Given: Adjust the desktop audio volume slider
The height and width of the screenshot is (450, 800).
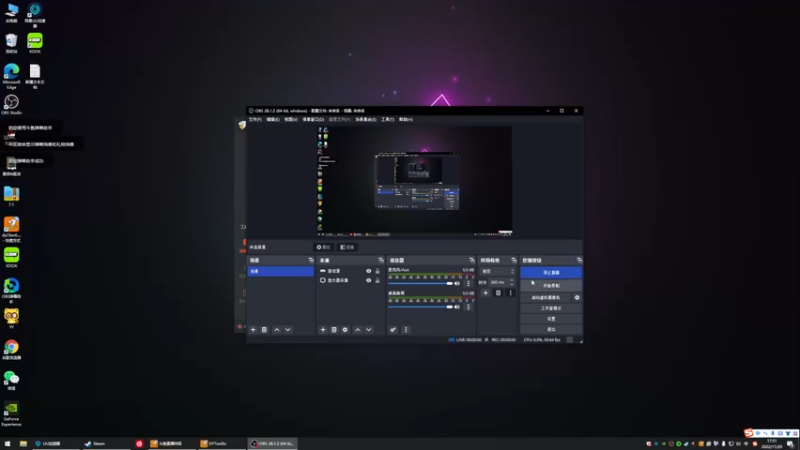Looking at the screenshot, I should pyautogui.click(x=420, y=307).
